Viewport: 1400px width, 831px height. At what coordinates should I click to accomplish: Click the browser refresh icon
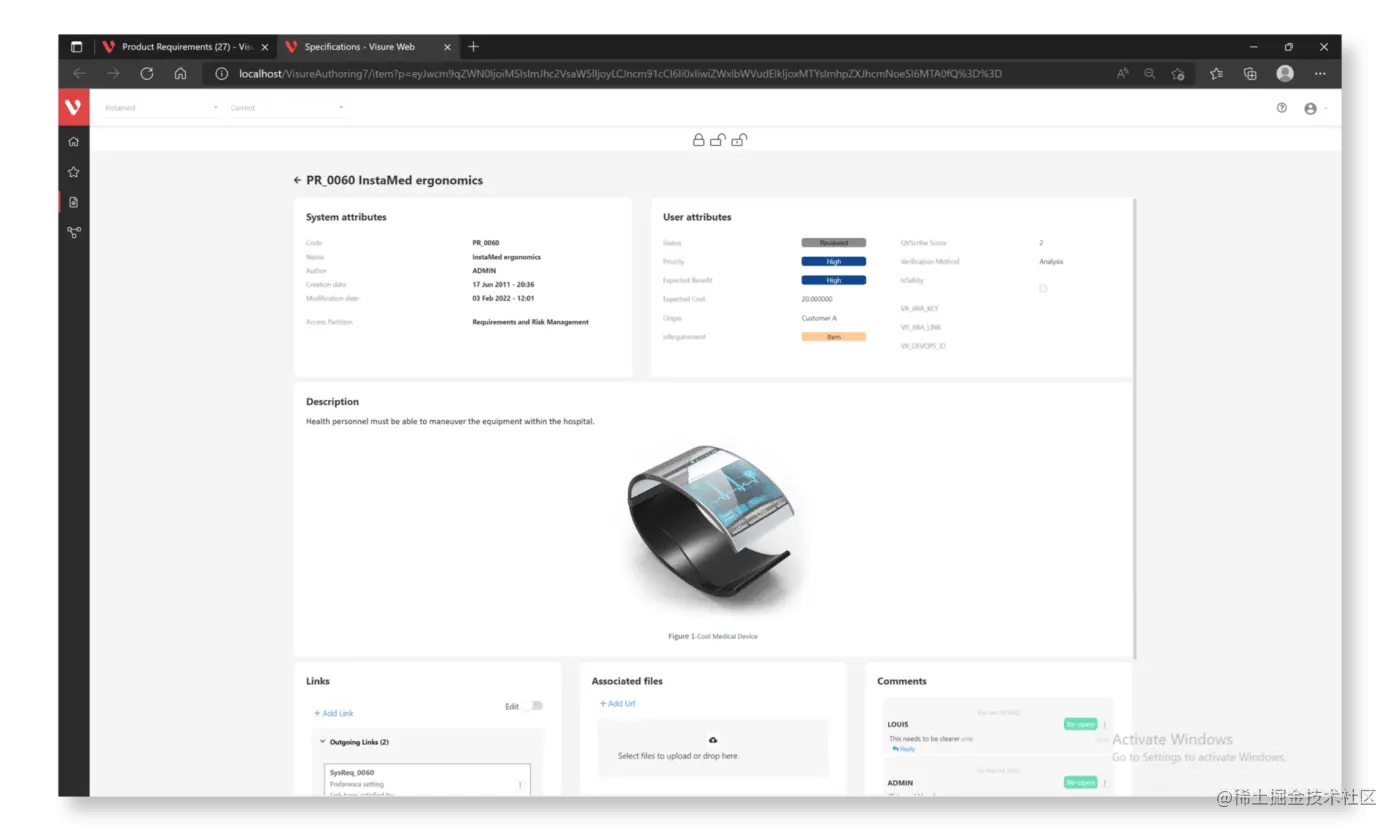pos(147,73)
